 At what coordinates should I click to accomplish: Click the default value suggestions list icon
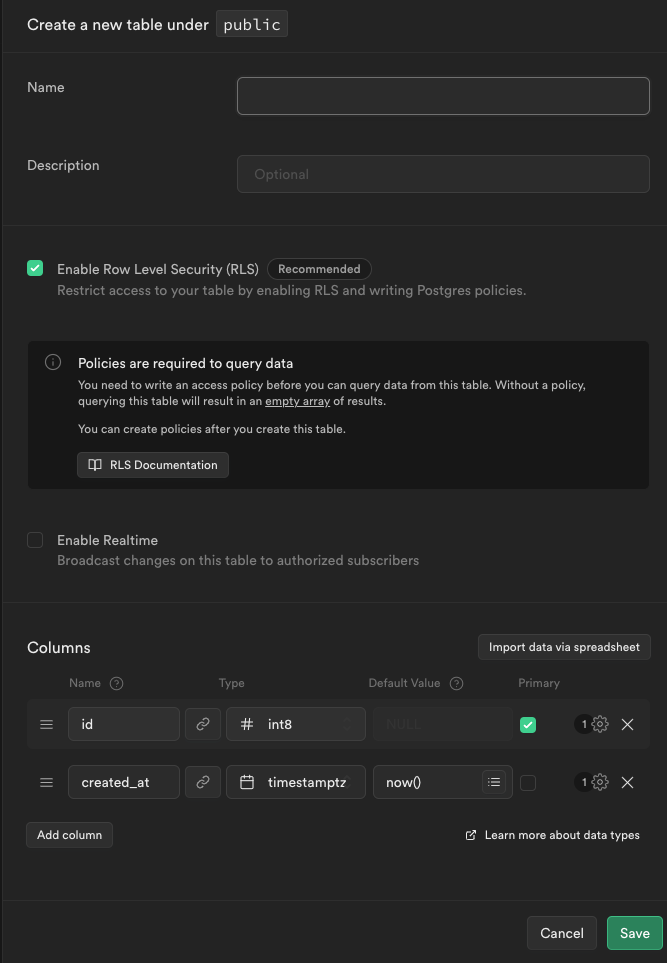[494, 782]
